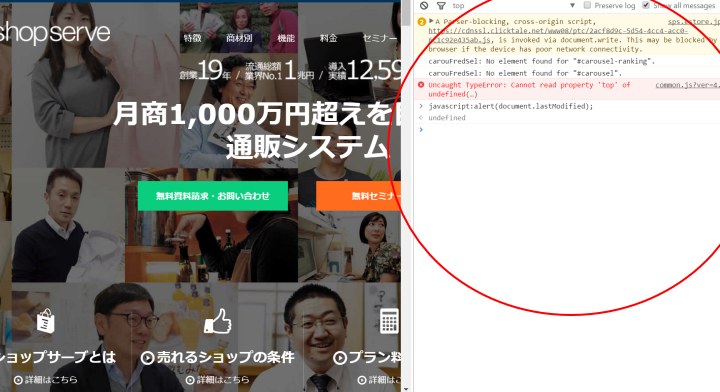Image resolution: width=720 pixels, height=392 pixels.
Task: Click 詳細はこちら under ショップサーブとは
Action: coord(45,380)
